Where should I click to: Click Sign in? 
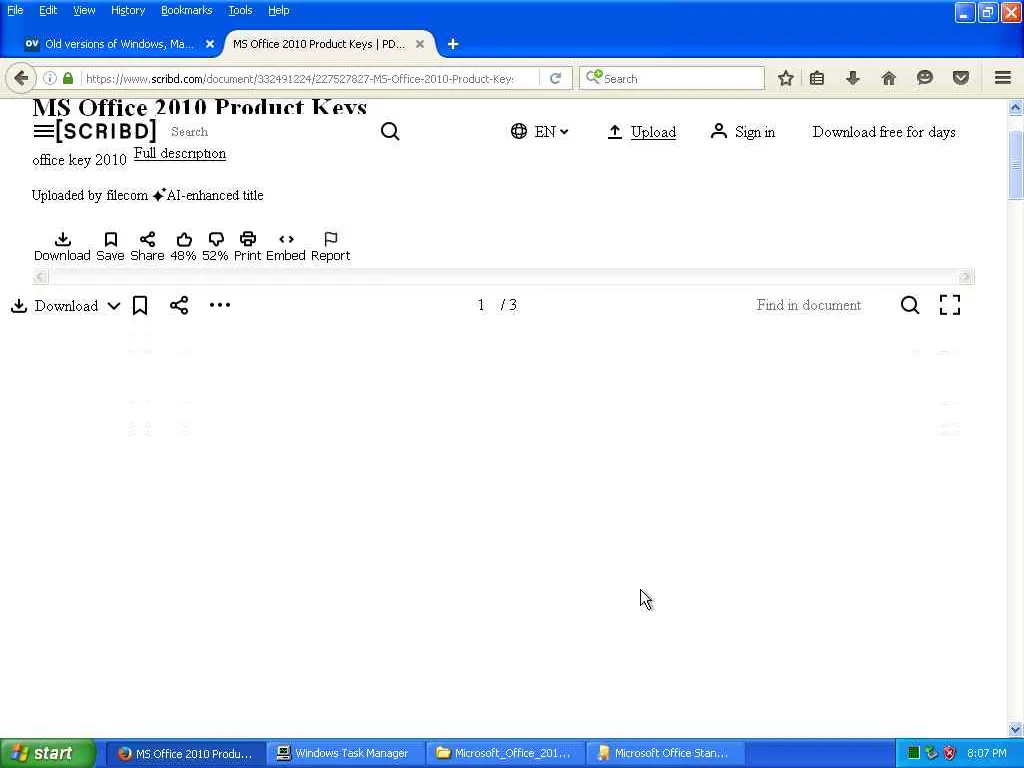point(743,132)
